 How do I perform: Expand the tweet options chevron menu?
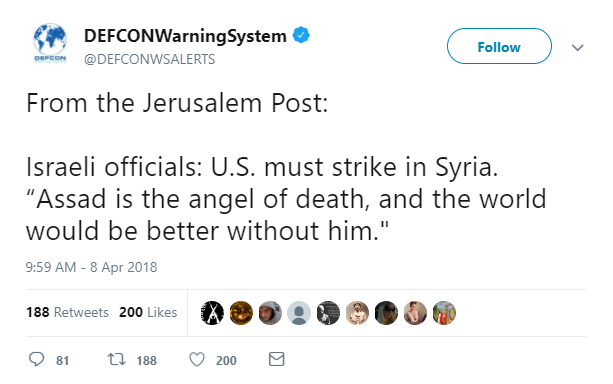pos(577,48)
